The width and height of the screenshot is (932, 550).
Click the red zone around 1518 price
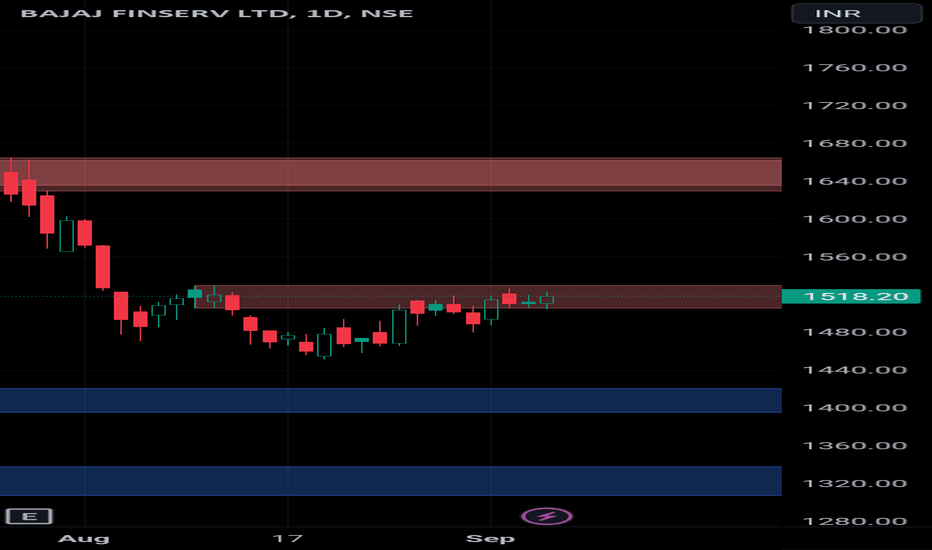click(488, 297)
